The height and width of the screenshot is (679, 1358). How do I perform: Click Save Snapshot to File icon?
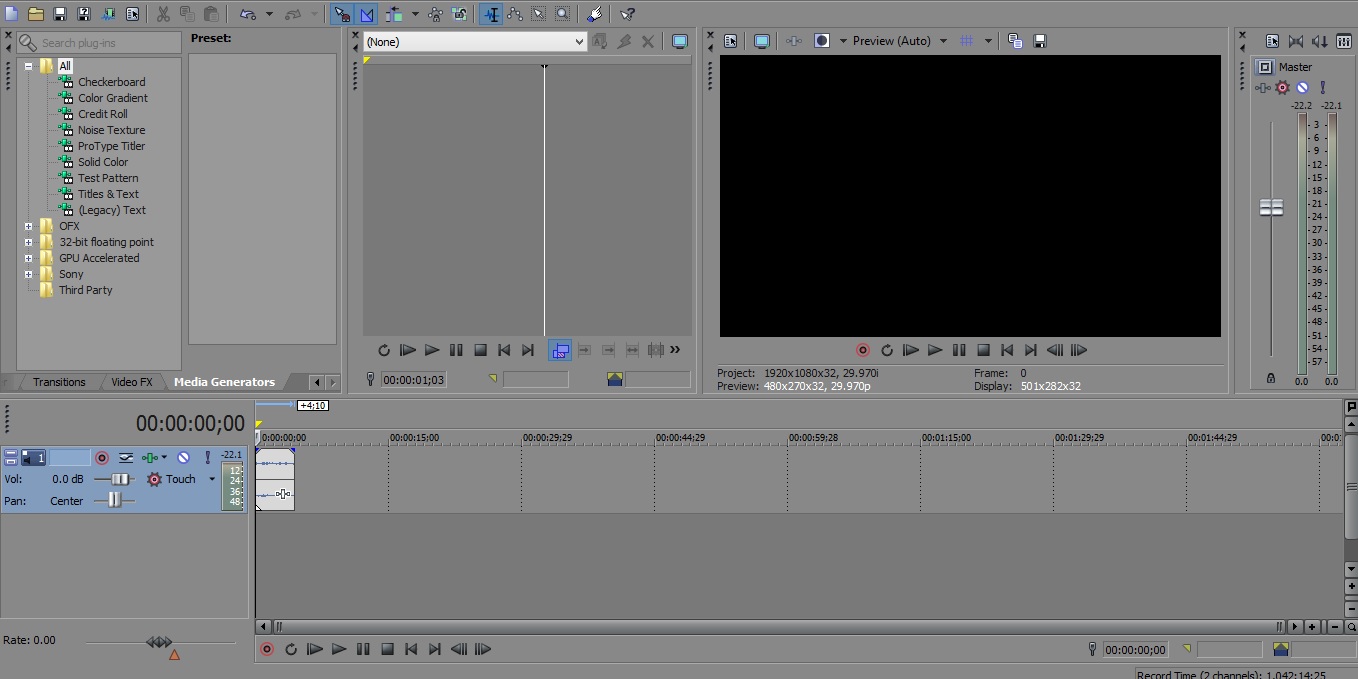click(1040, 41)
